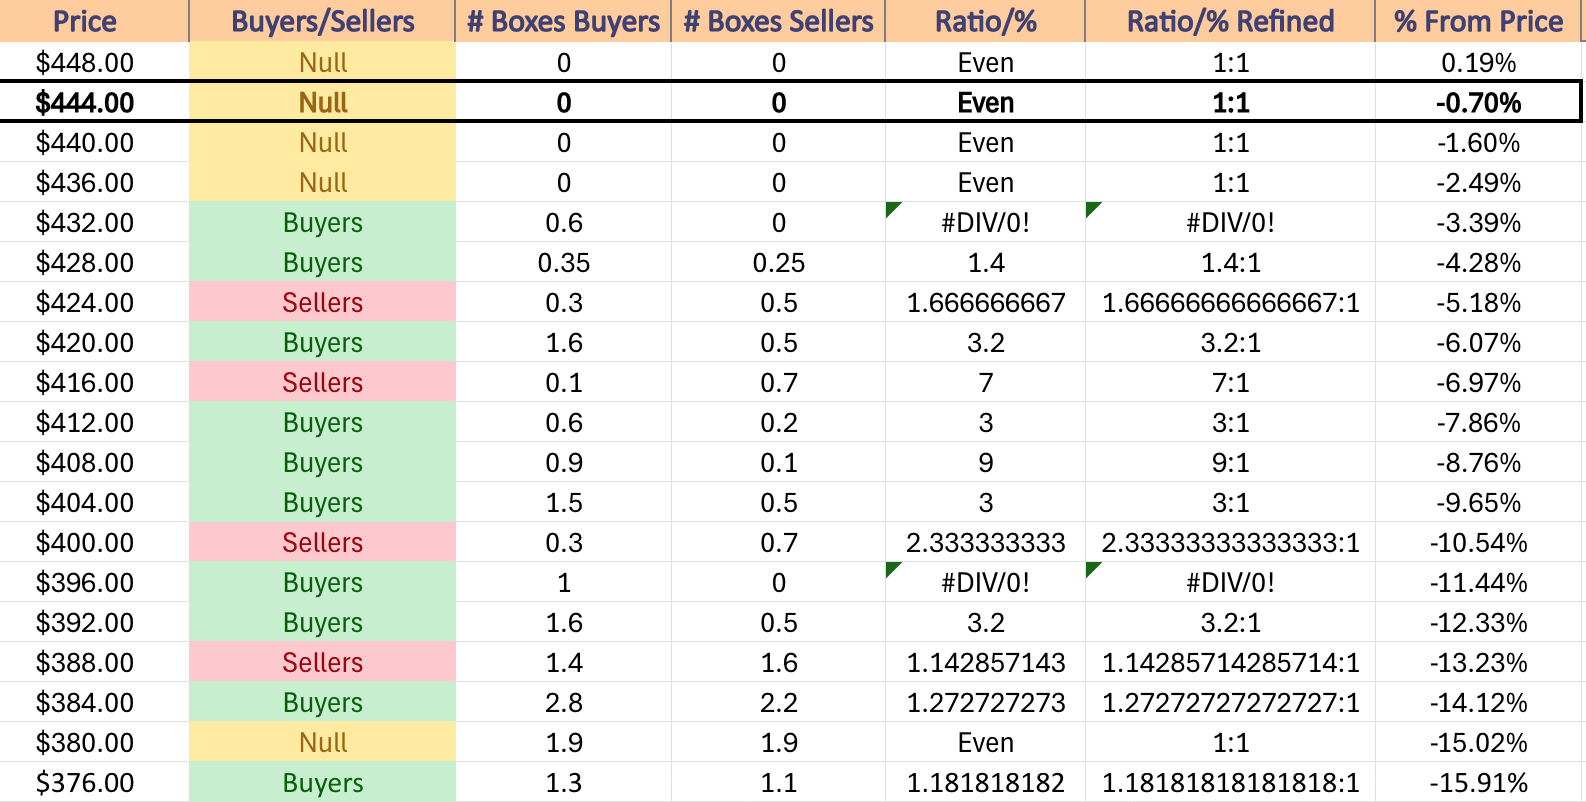Select the # Boxes Sellers header cell

click(778, 21)
